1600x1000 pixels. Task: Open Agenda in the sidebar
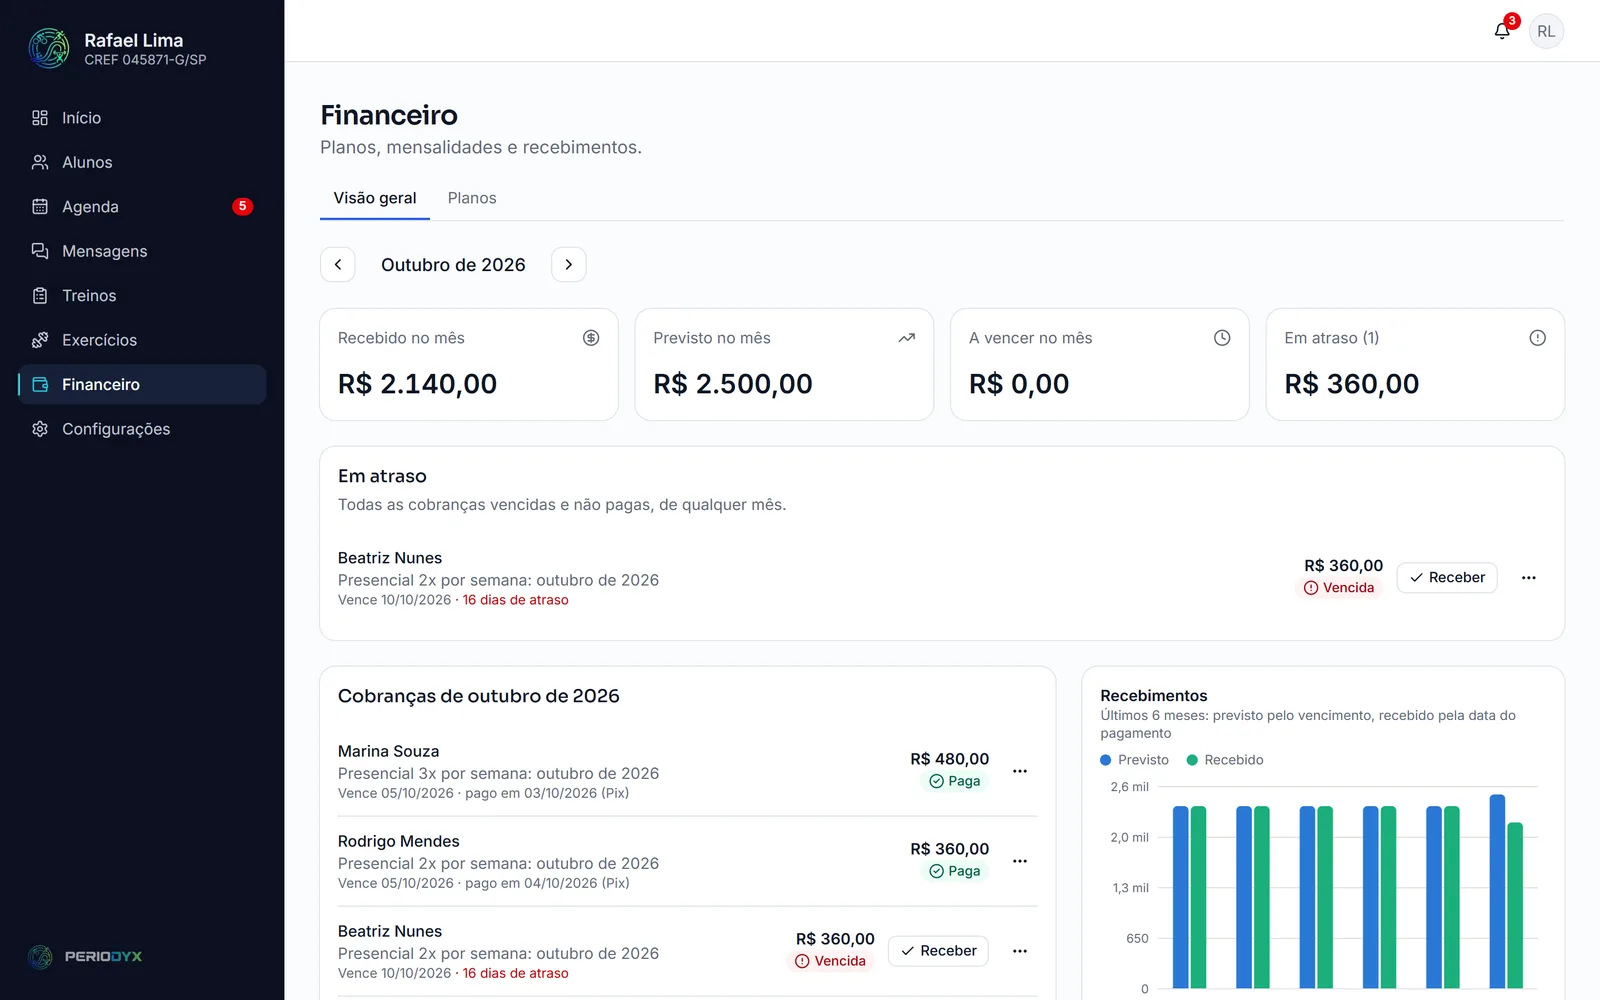pyautogui.click(x=142, y=207)
